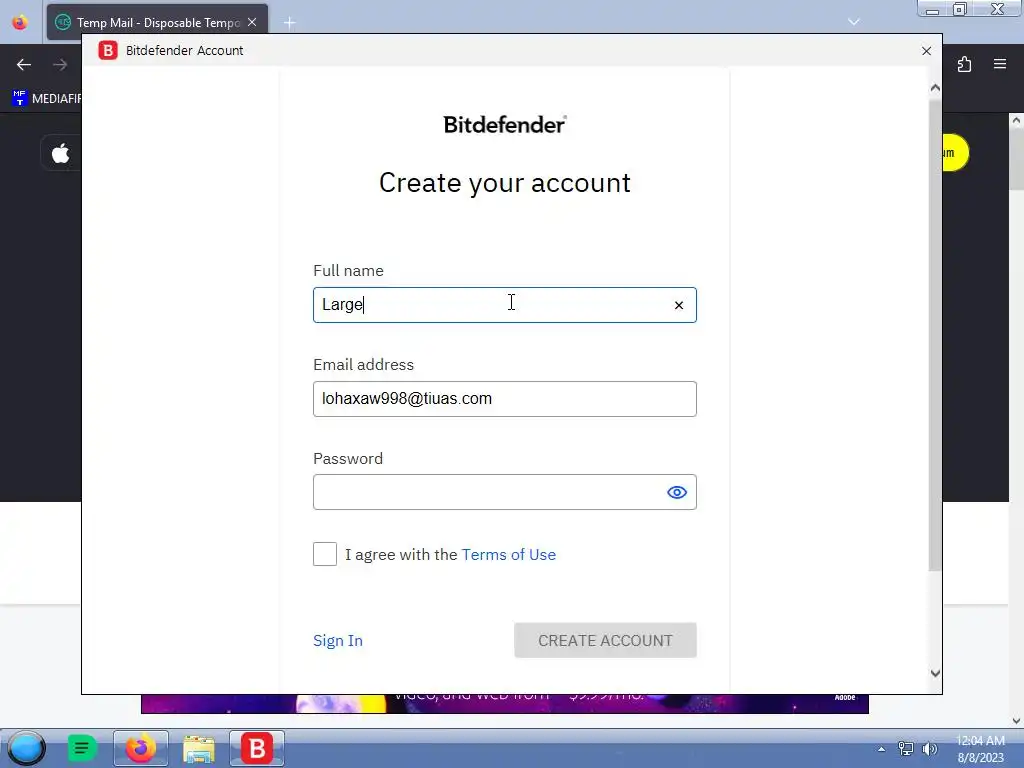Click the Apple logo button on the webpage

[x=61, y=154]
